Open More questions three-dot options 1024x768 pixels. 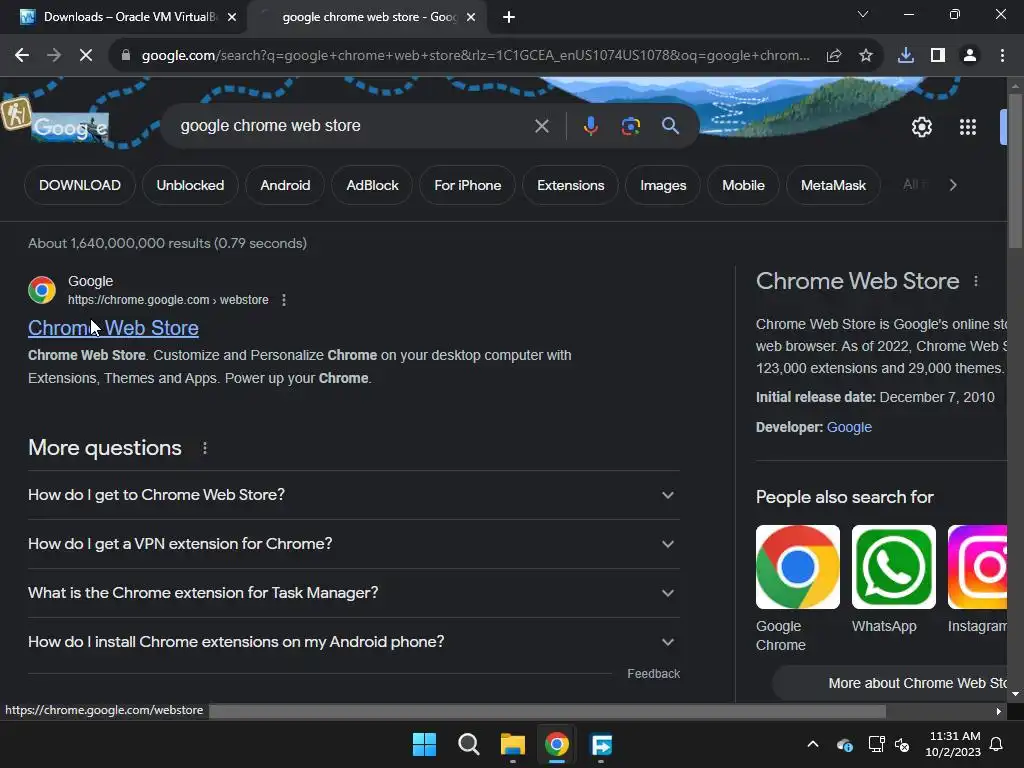point(204,448)
